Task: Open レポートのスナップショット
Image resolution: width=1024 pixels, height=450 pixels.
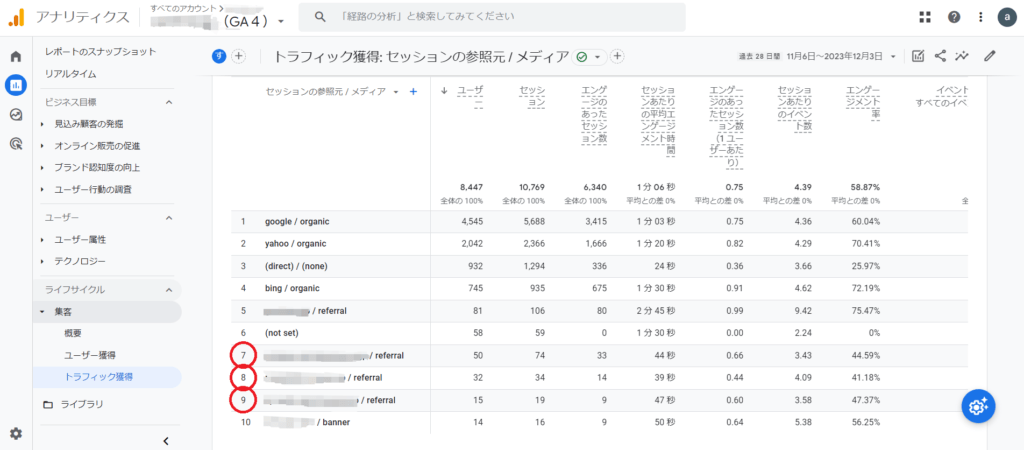Action: [100, 51]
